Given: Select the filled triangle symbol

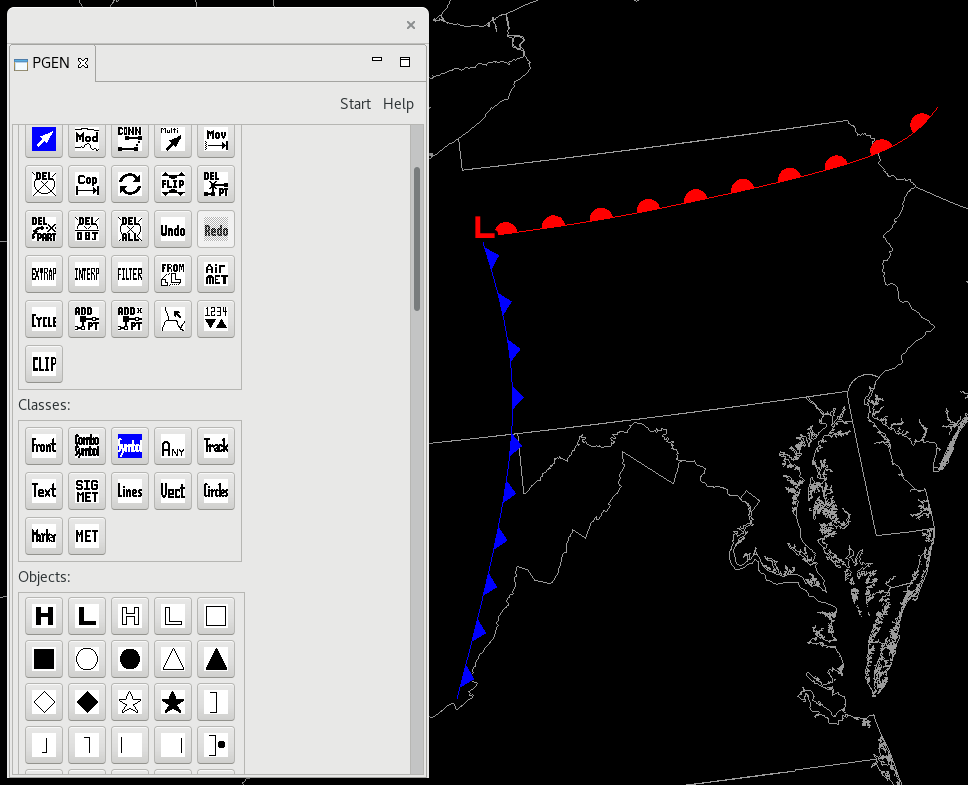Looking at the screenshot, I should pyautogui.click(x=216, y=659).
